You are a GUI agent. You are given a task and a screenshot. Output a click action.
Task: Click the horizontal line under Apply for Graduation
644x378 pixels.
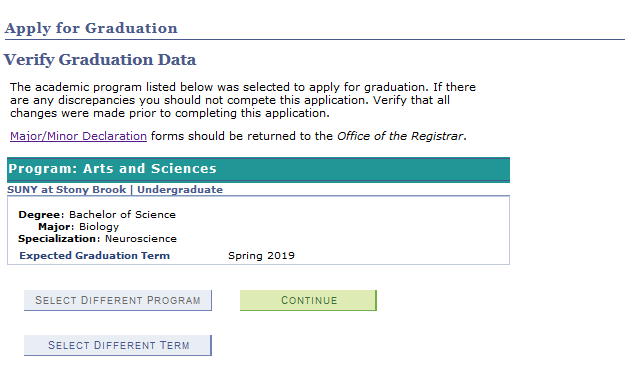click(315, 40)
